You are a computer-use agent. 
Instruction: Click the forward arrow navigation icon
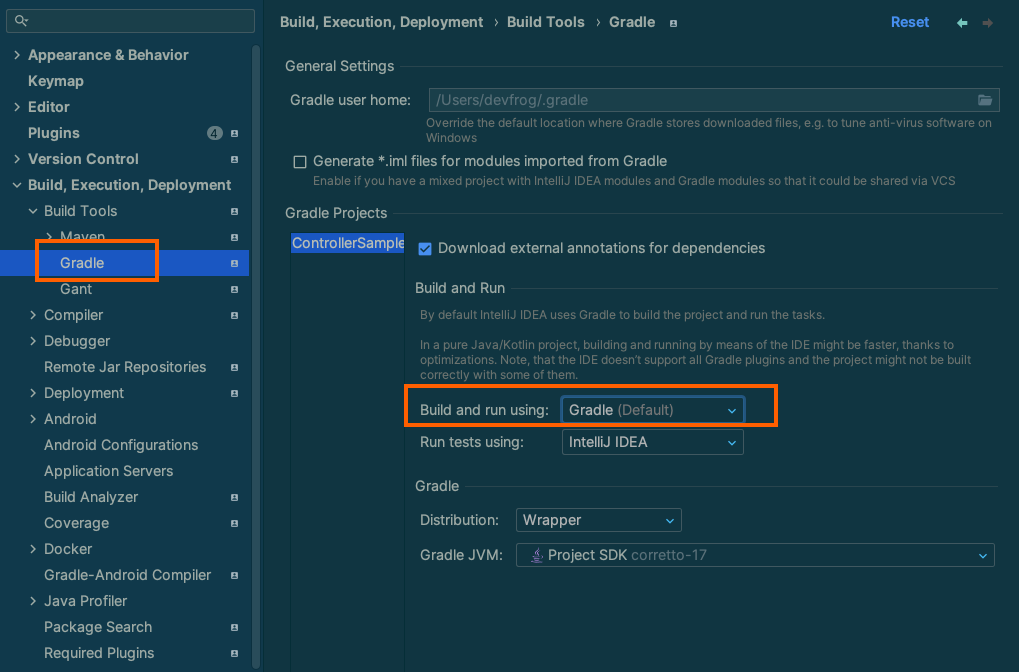(988, 23)
